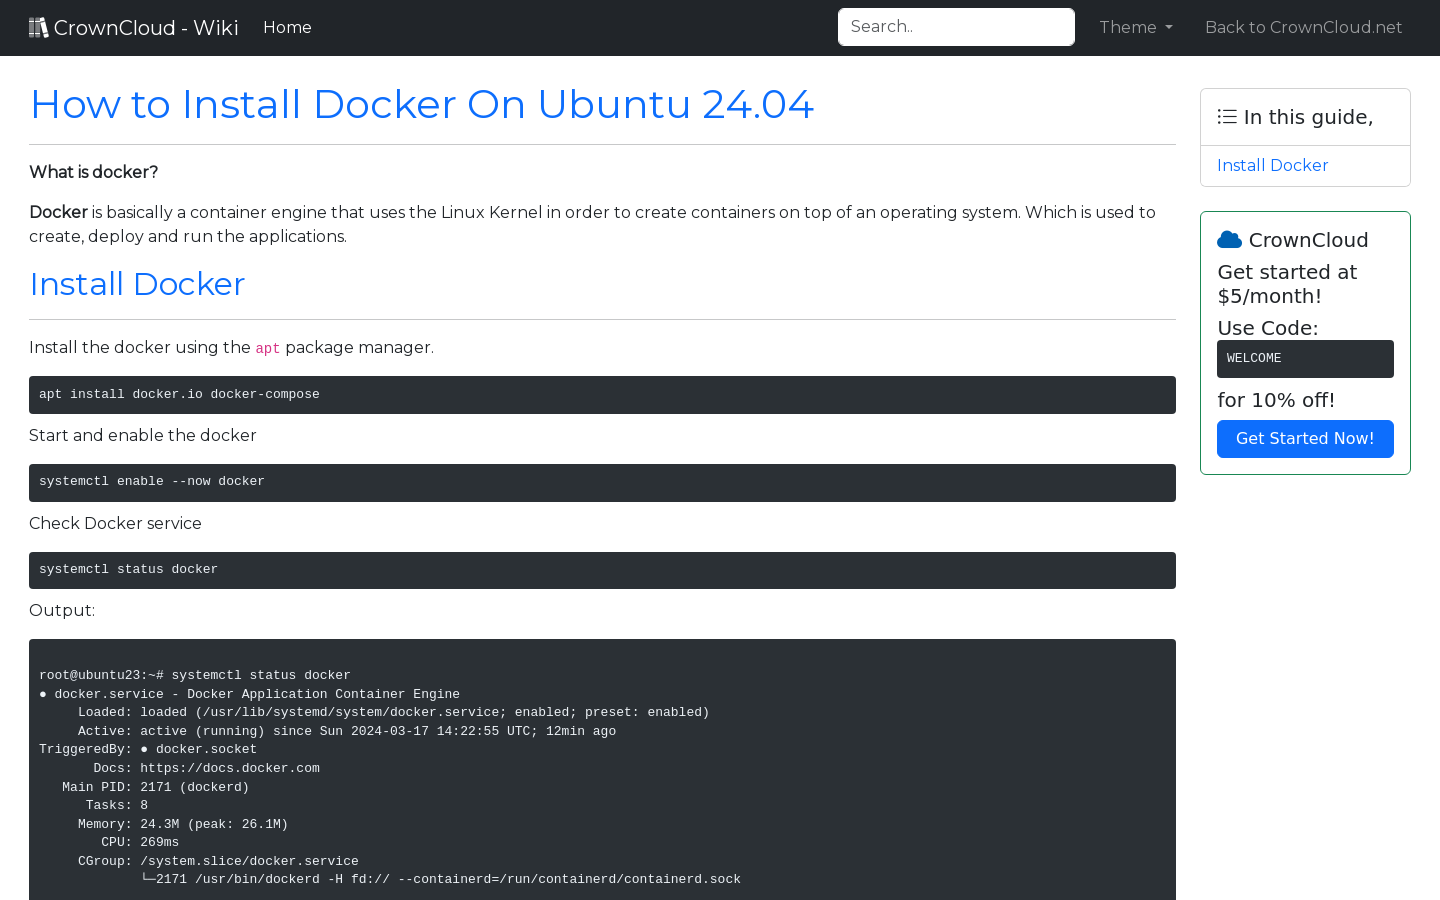Click the Install Docker link in the guide sidebar
Image resolution: width=1440 pixels, height=900 pixels.
click(x=1272, y=165)
